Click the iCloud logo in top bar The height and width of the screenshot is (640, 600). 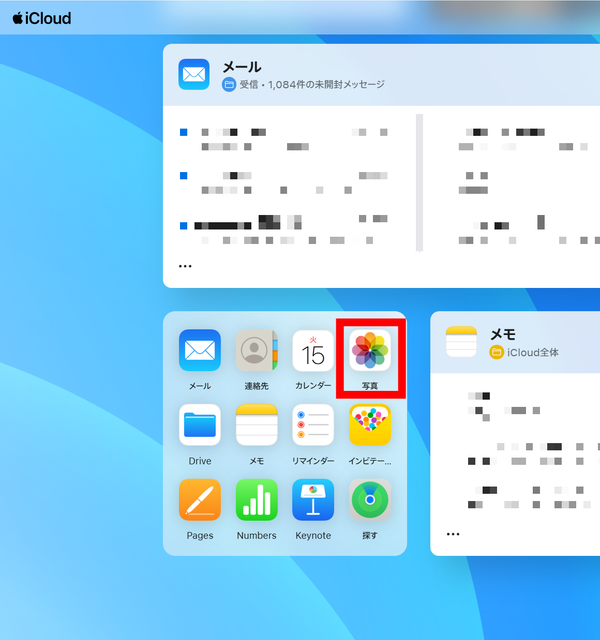point(42,18)
